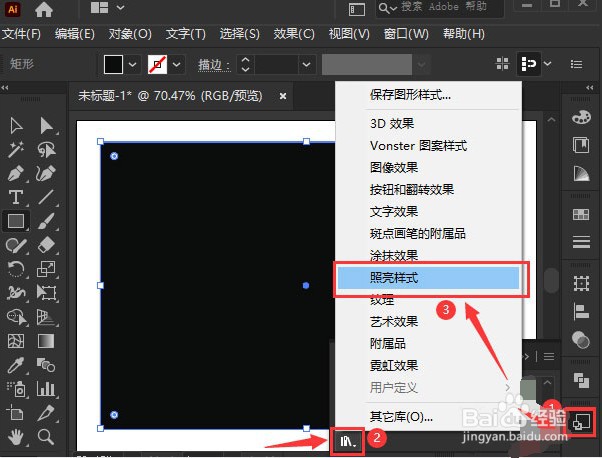Image resolution: width=602 pixels, height=458 pixels.
Task: Select the Magic Wand tool
Action: click(x=16, y=149)
